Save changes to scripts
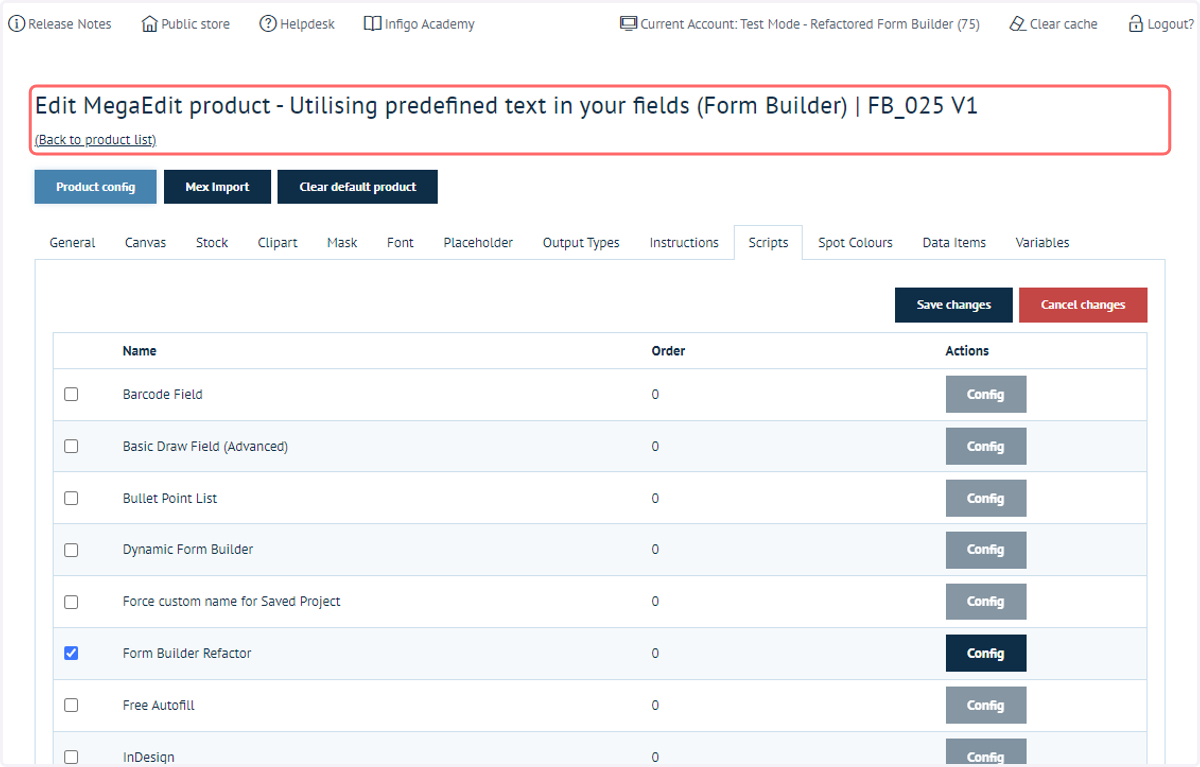Image resolution: width=1200 pixels, height=767 pixels. click(954, 305)
